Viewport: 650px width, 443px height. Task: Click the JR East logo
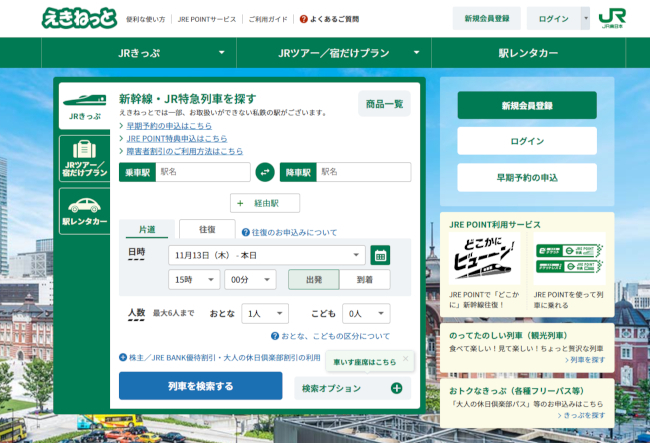[x=612, y=18]
